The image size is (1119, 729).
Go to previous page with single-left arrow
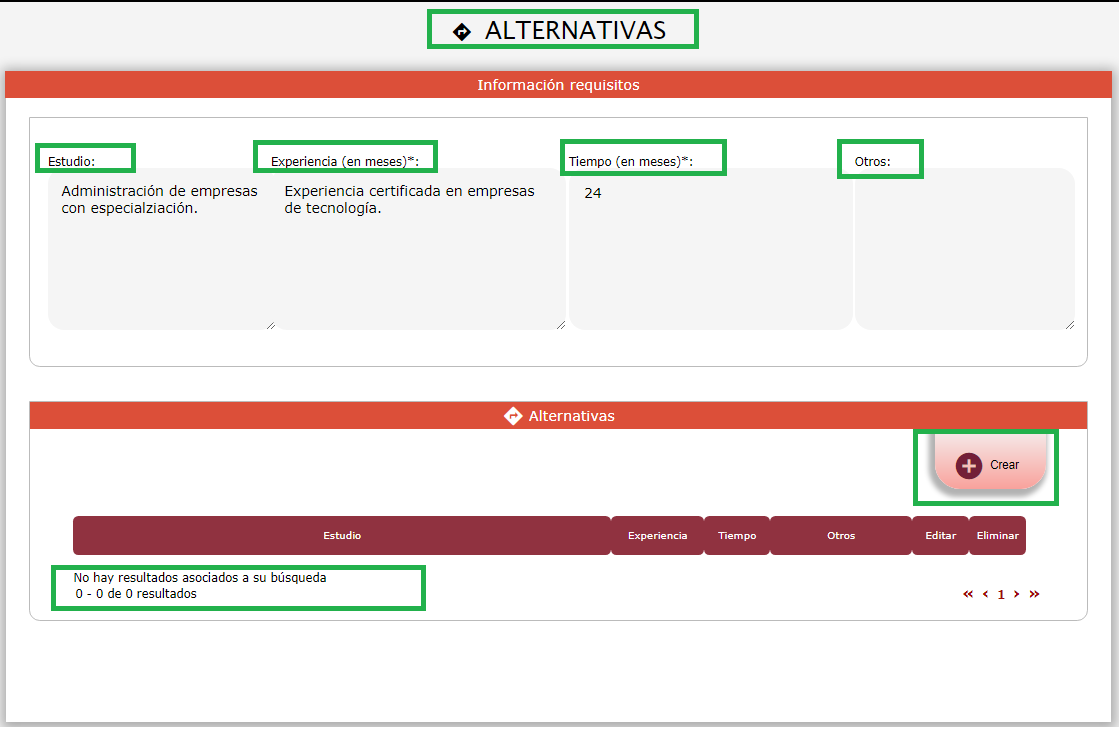tap(985, 594)
